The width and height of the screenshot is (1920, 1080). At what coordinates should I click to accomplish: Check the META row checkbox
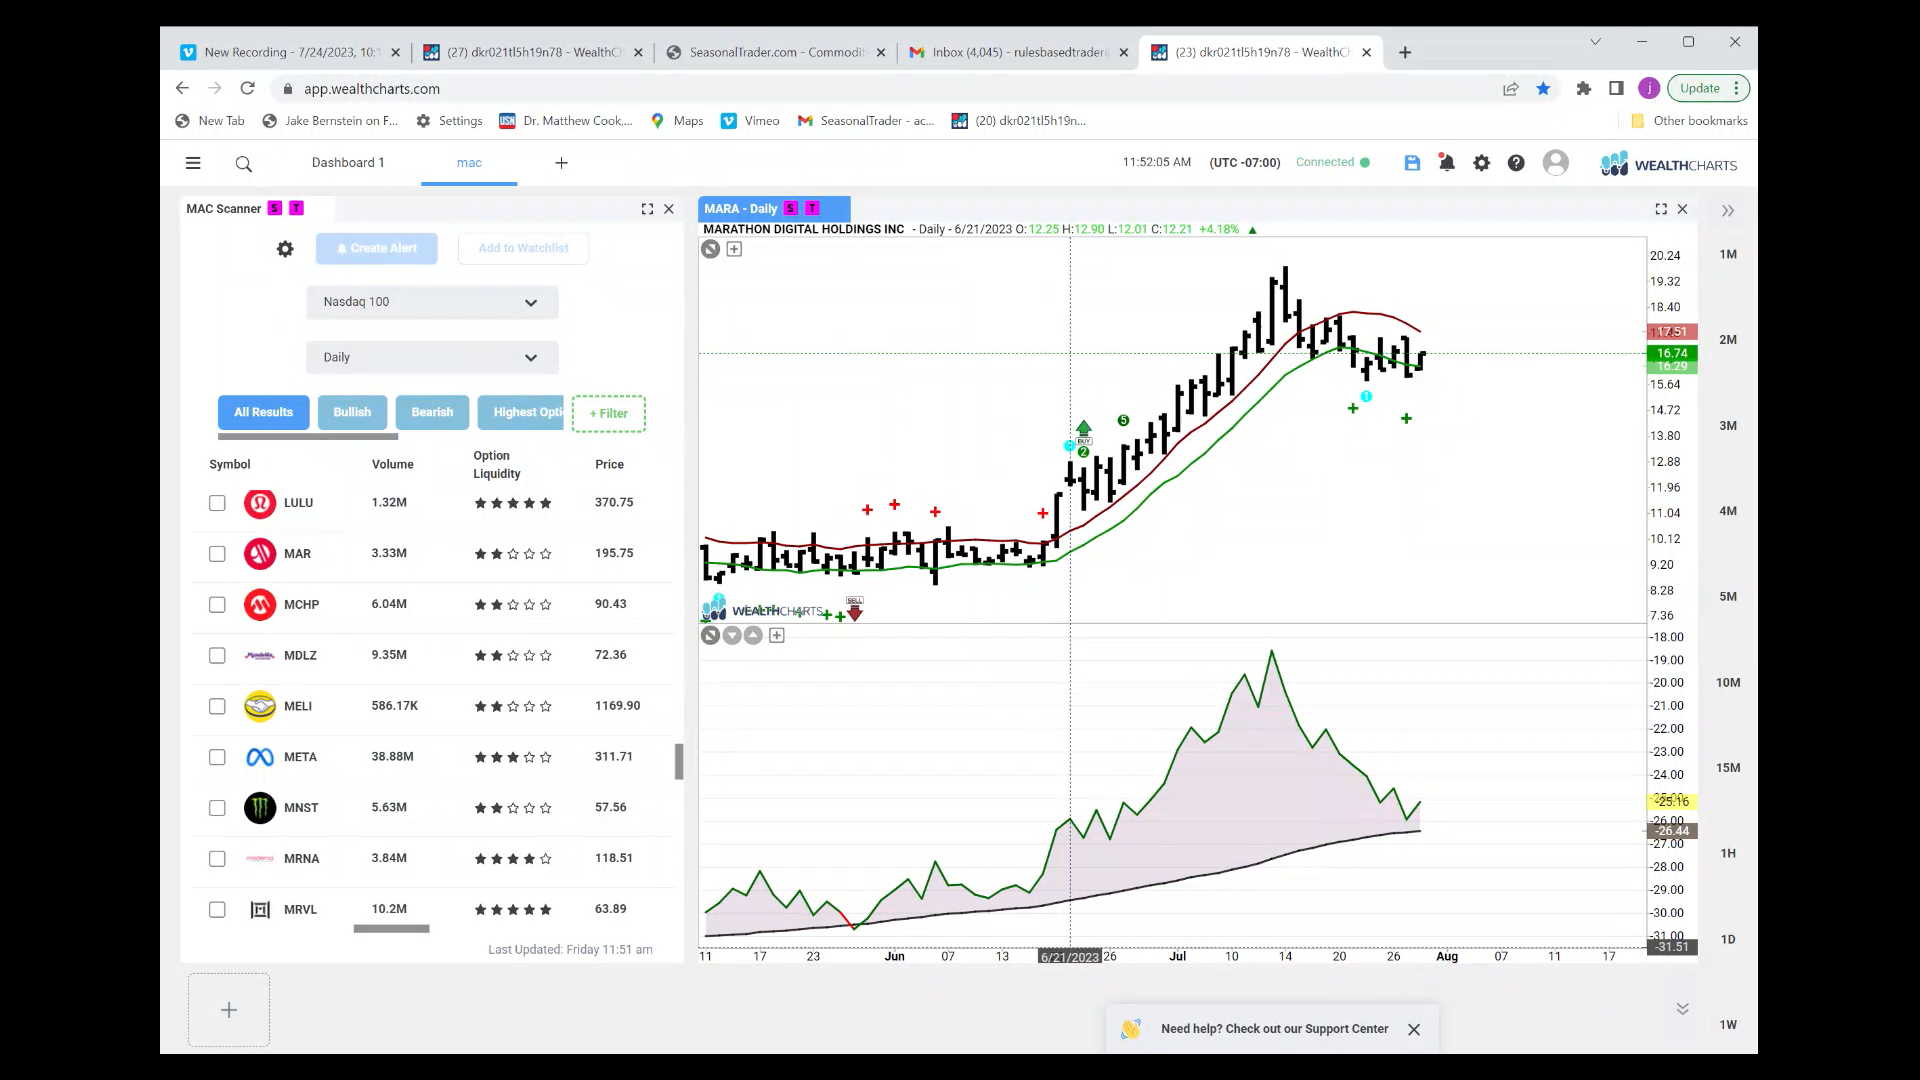(x=217, y=758)
